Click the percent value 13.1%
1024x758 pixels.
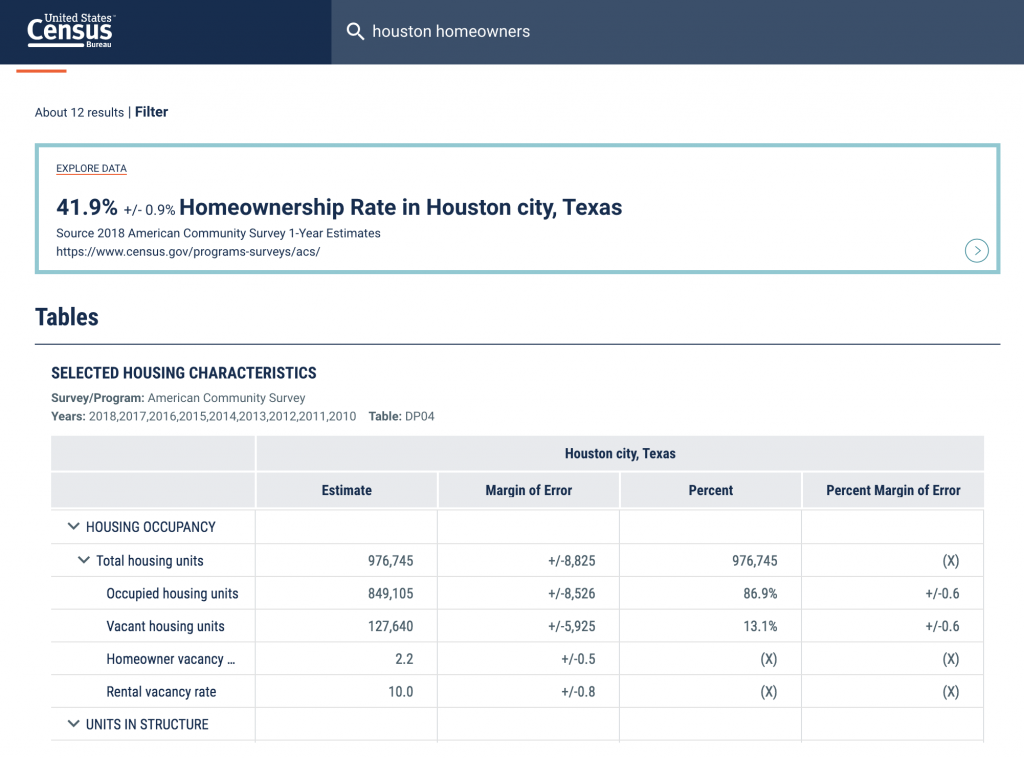coord(760,626)
